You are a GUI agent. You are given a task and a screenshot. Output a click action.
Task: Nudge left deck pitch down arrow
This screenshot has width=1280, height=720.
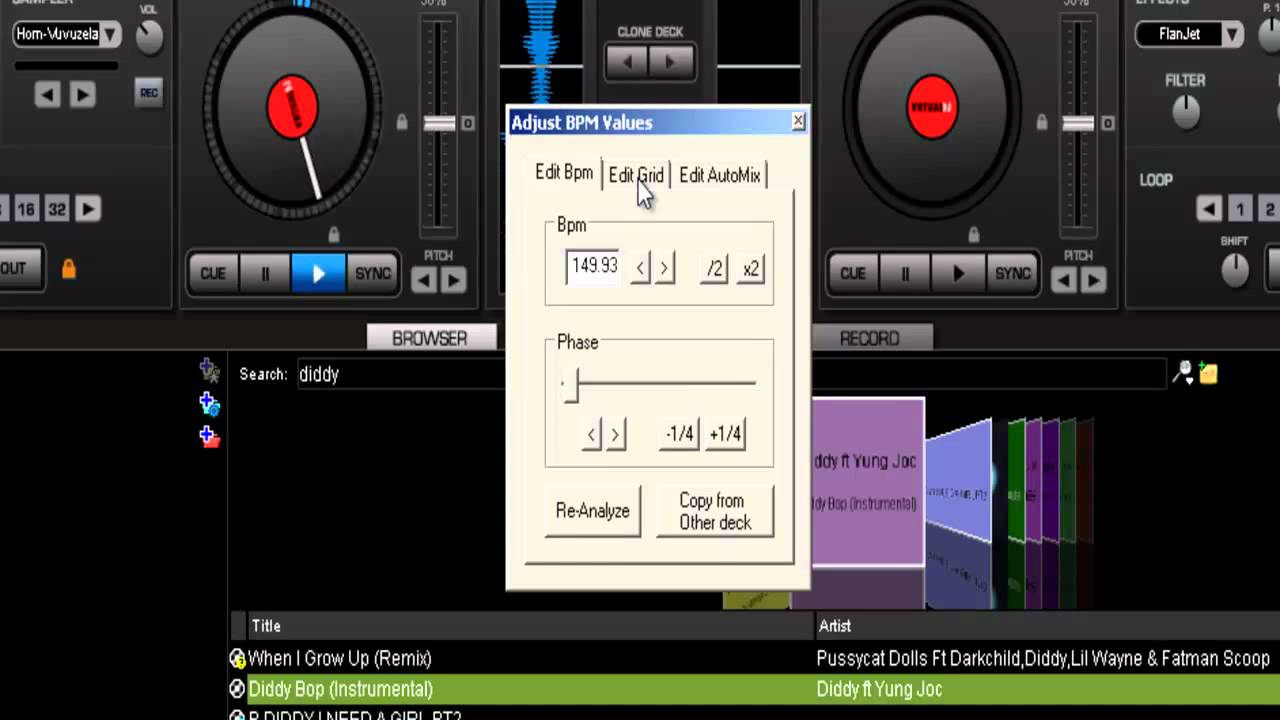tap(424, 281)
